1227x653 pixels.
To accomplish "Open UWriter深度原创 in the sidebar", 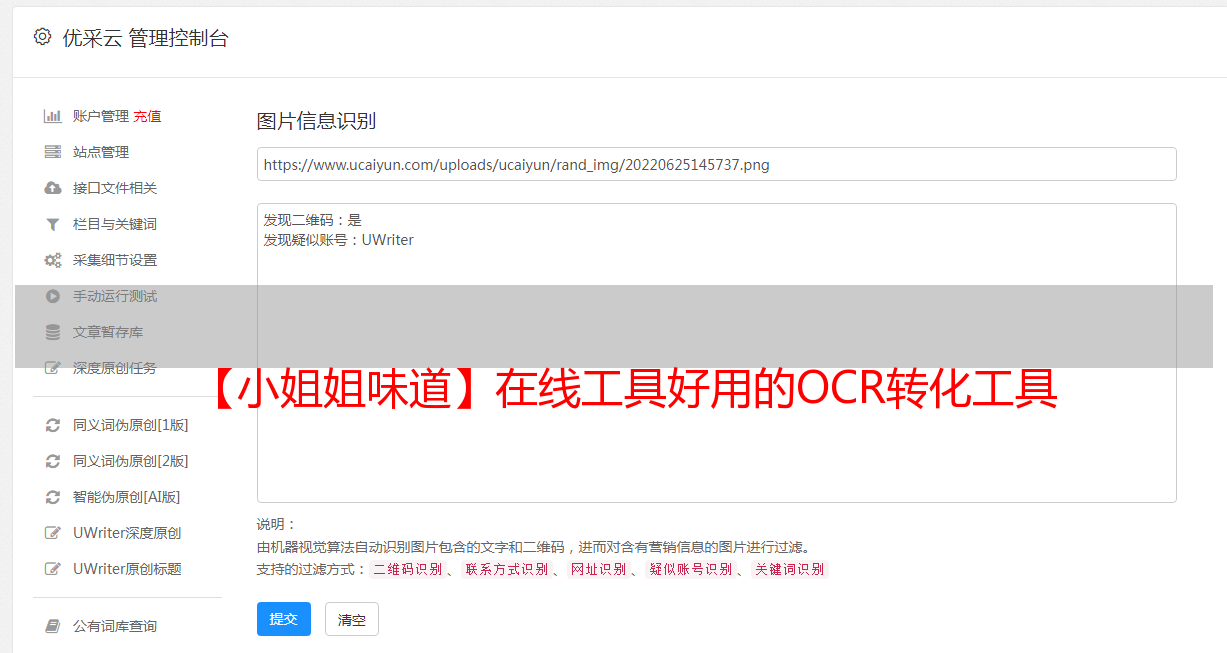I will pyautogui.click(x=127, y=533).
